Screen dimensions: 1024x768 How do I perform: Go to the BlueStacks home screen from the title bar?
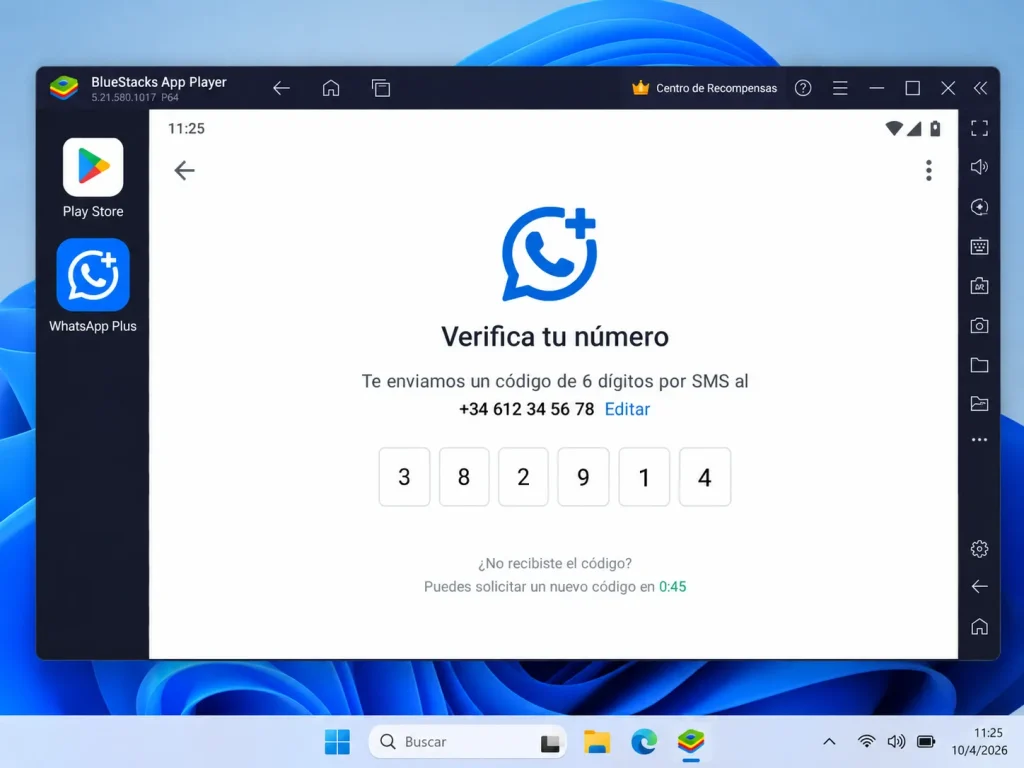coord(331,88)
